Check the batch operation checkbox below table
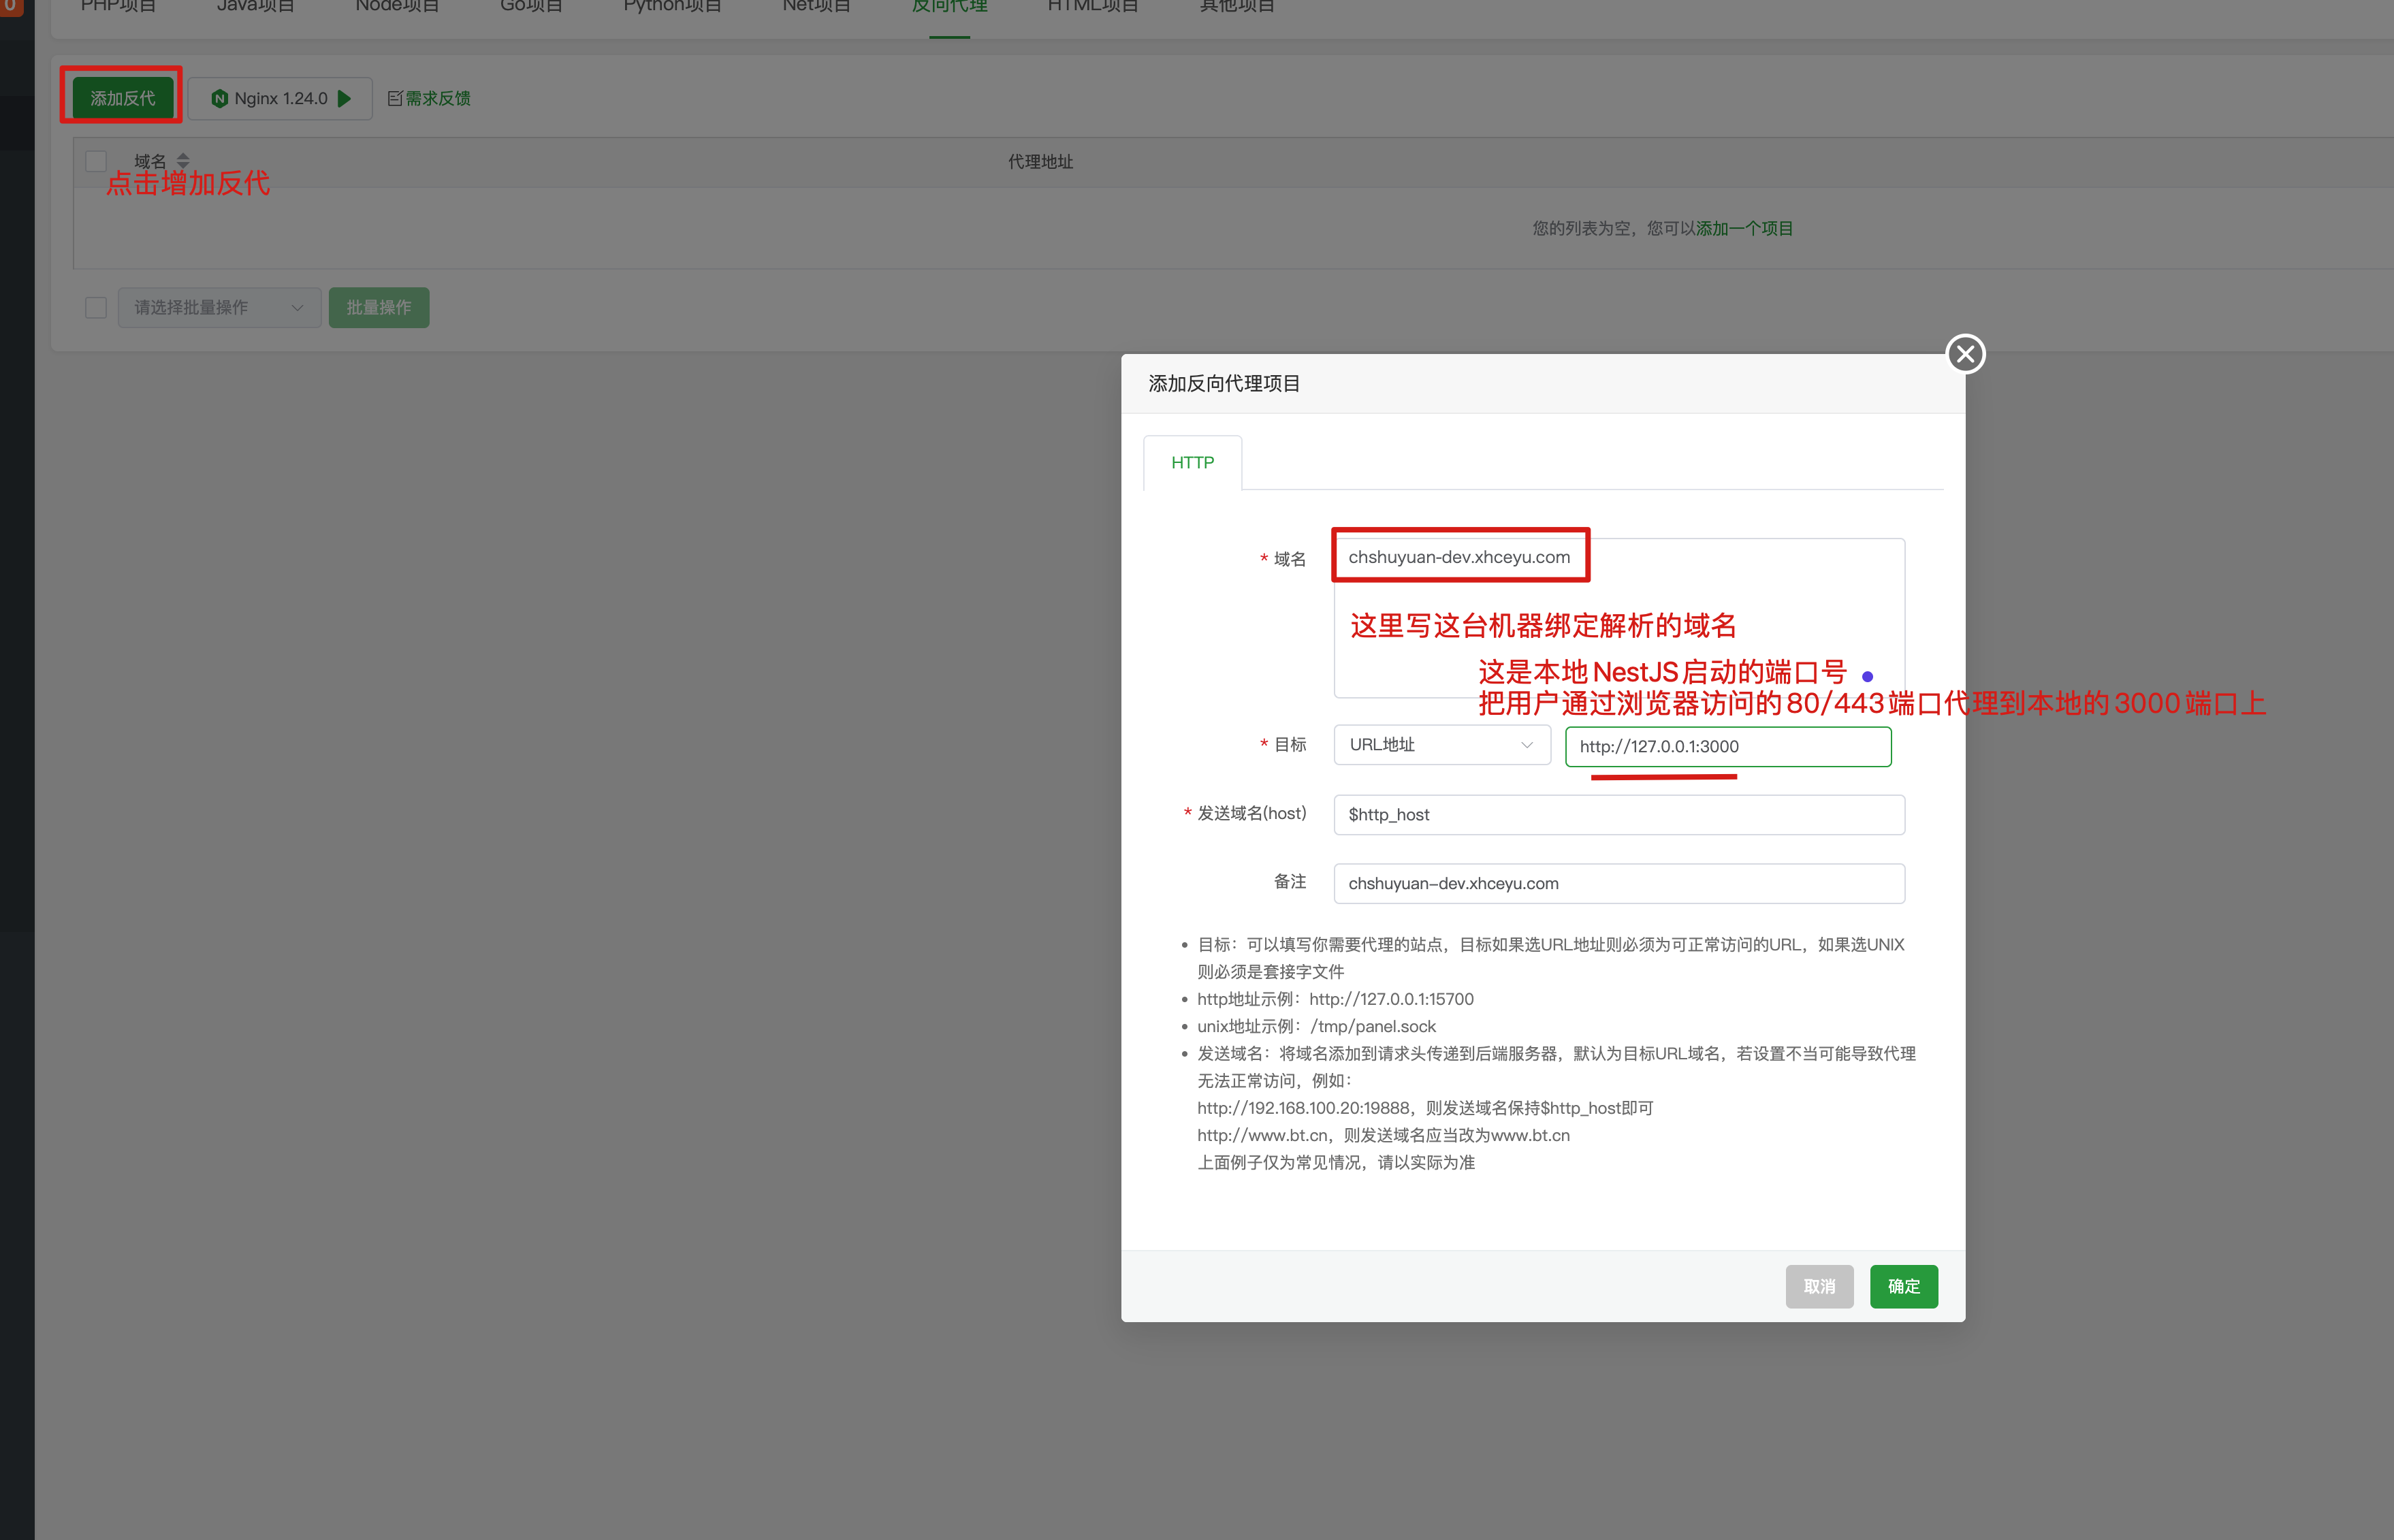Image resolution: width=2394 pixels, height=1540 pixels. (96, 307)
